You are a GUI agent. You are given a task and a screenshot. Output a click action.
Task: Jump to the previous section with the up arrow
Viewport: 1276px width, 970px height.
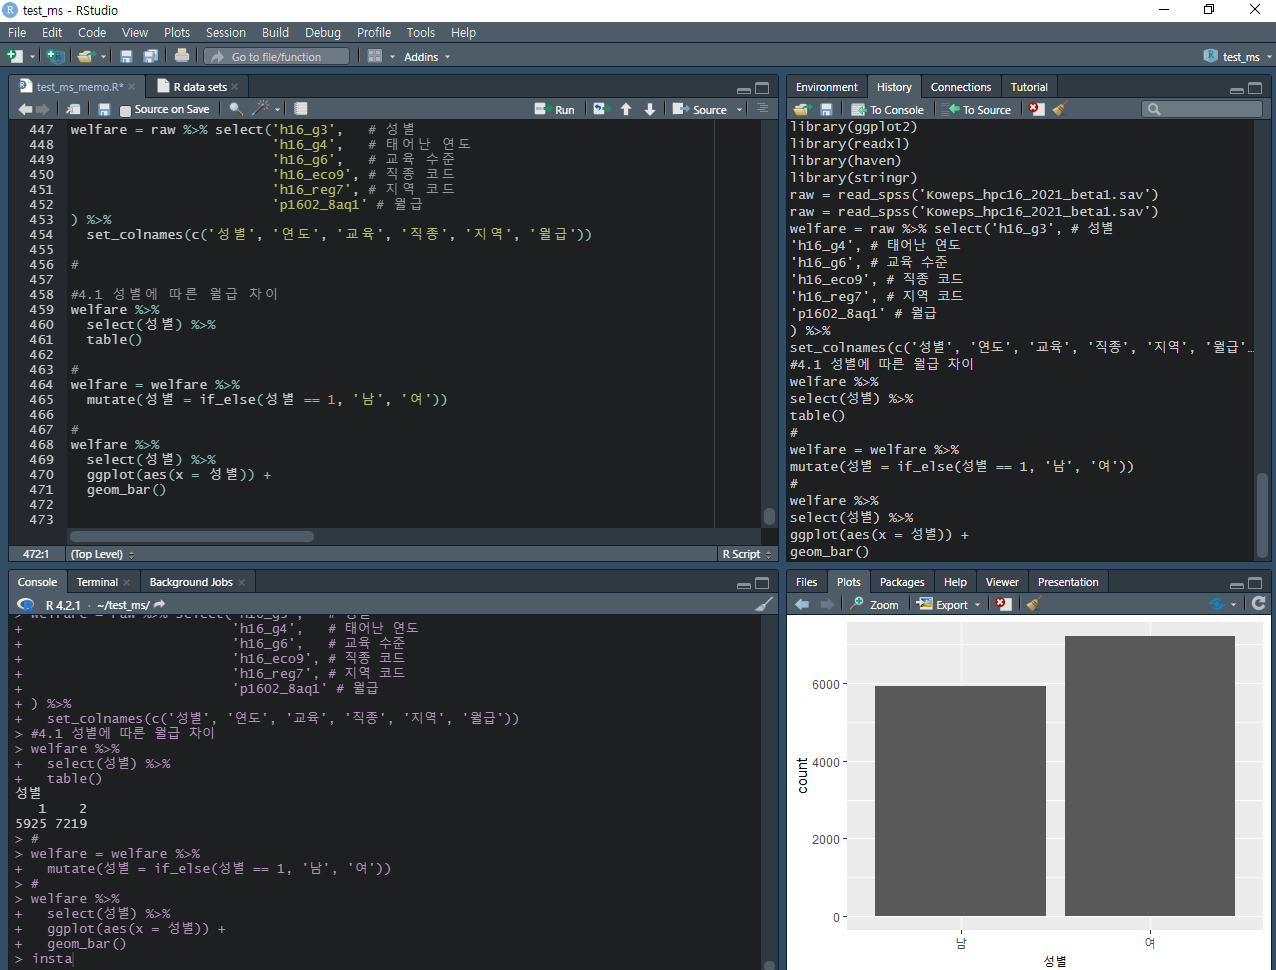click(x=626, y=109)
